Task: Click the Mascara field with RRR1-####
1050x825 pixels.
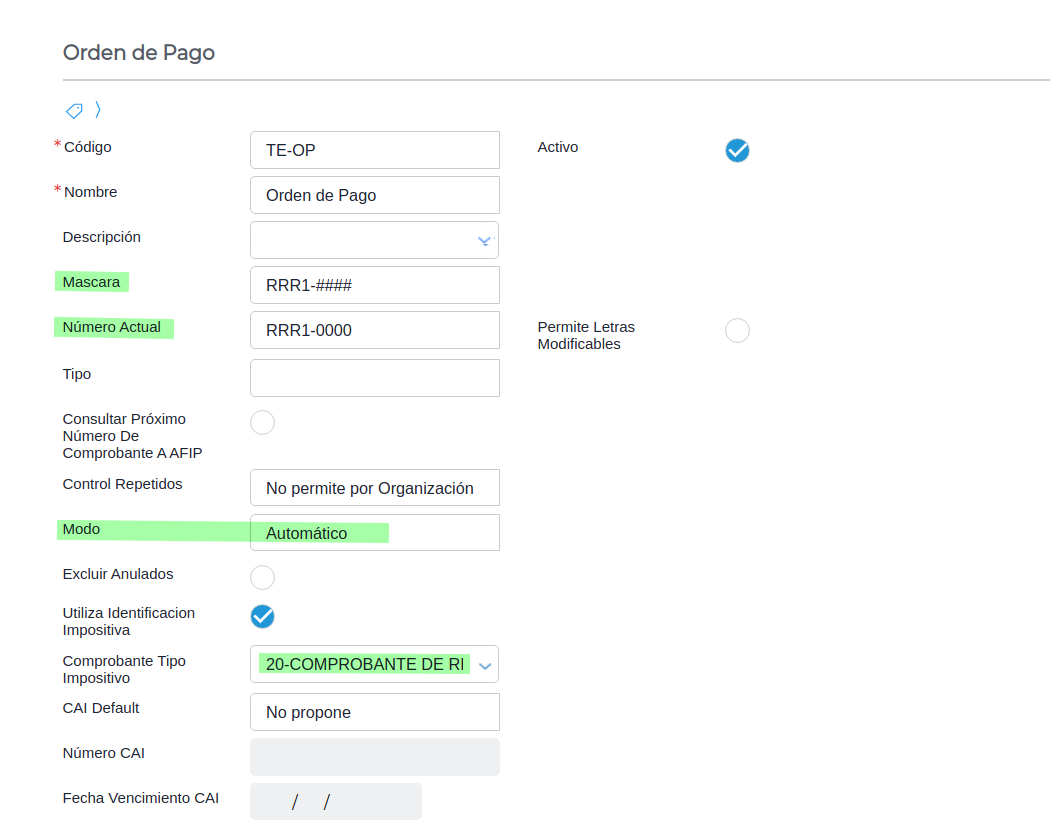Action: point(374,285)
